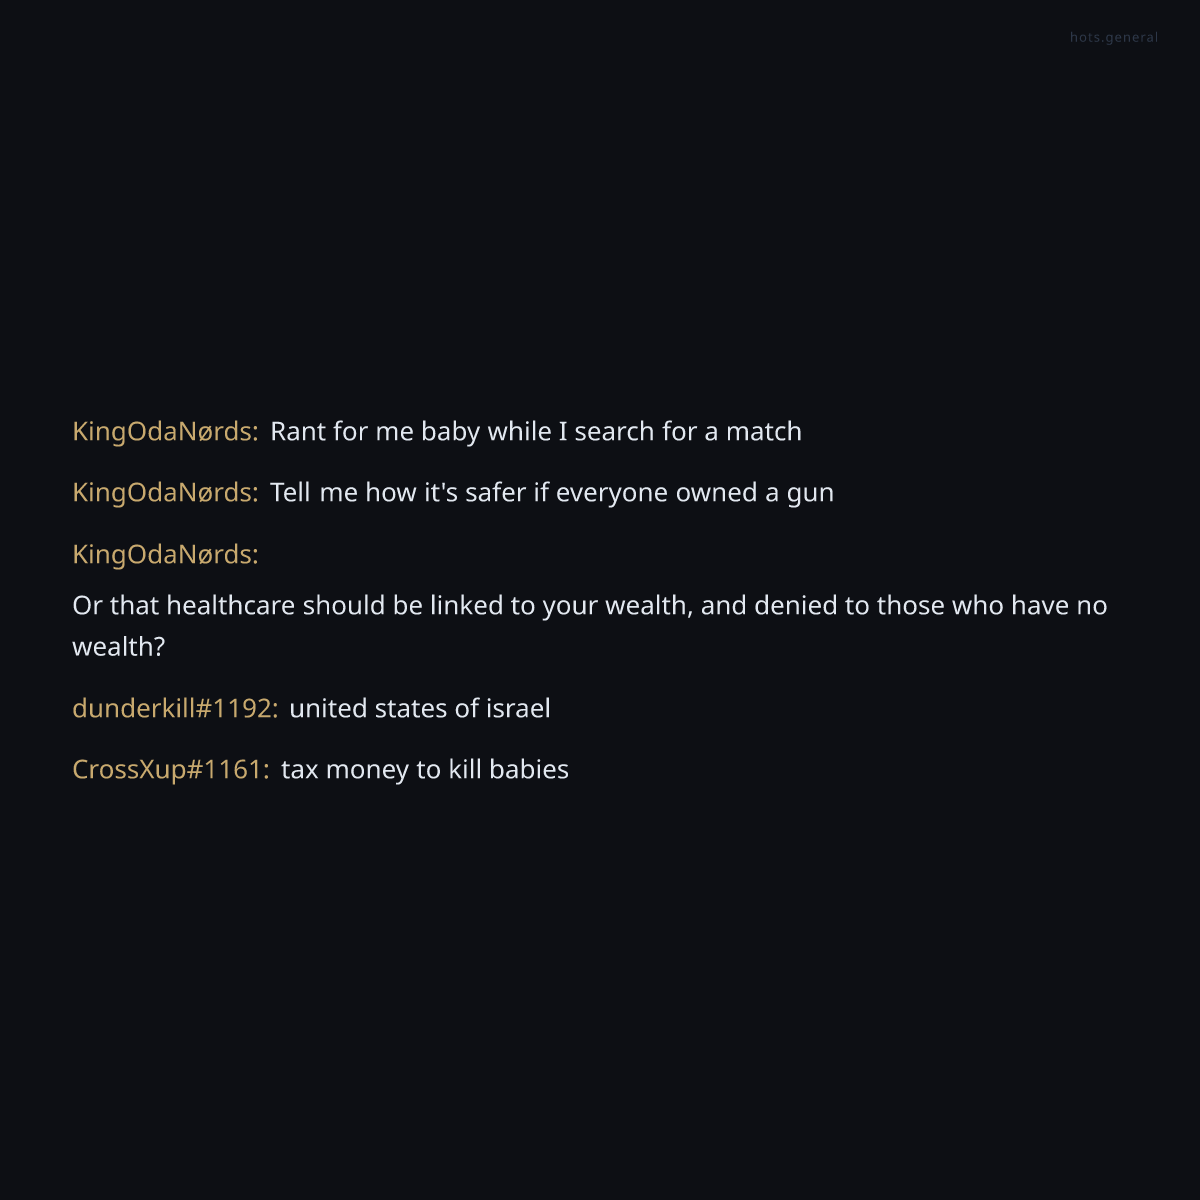
Task: Click KingOdaNørds username beside the gun message
Action: (x=165, y=493)
